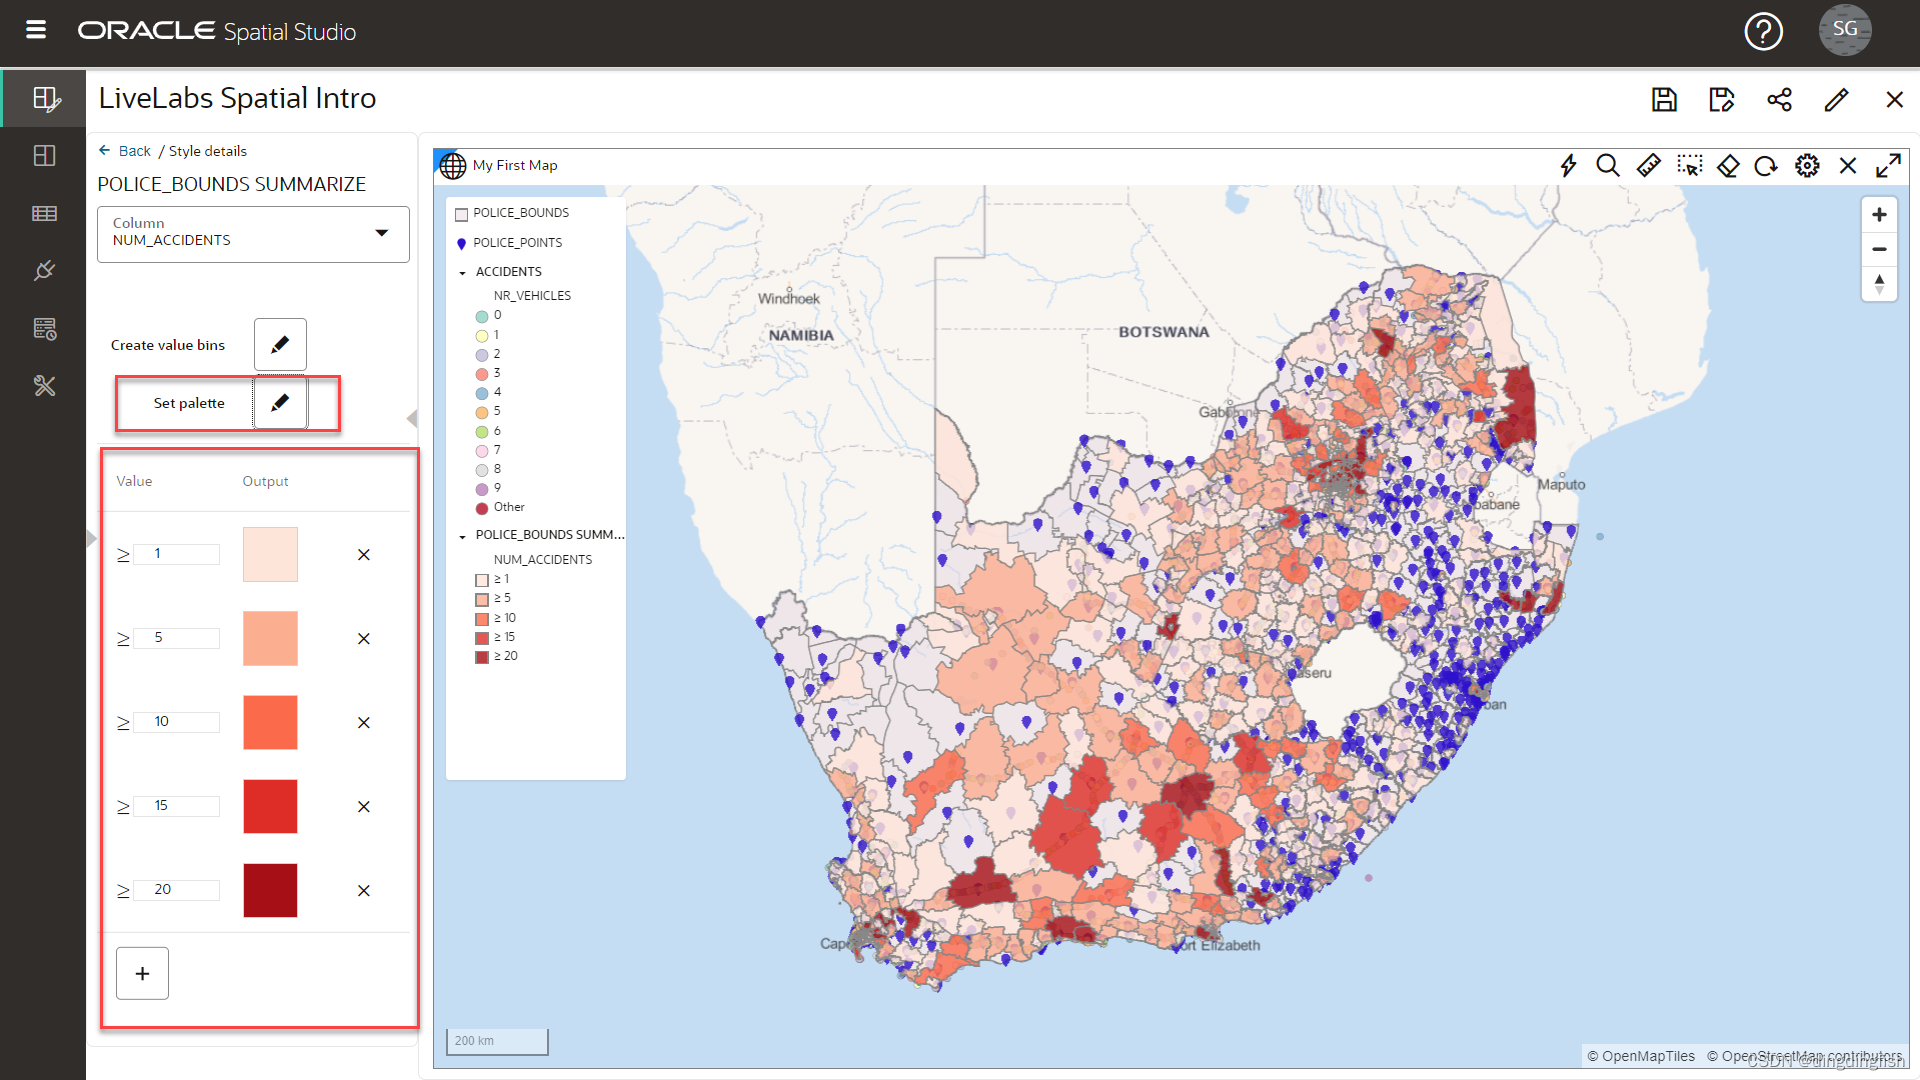Collapse the ACCIDENTS legend group
The width and height of the screenshot is (1920, 1080).
[x=462, y=272]
